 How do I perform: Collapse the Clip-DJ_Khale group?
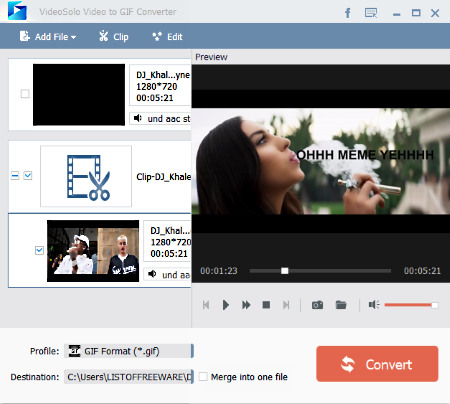point(15,175)
